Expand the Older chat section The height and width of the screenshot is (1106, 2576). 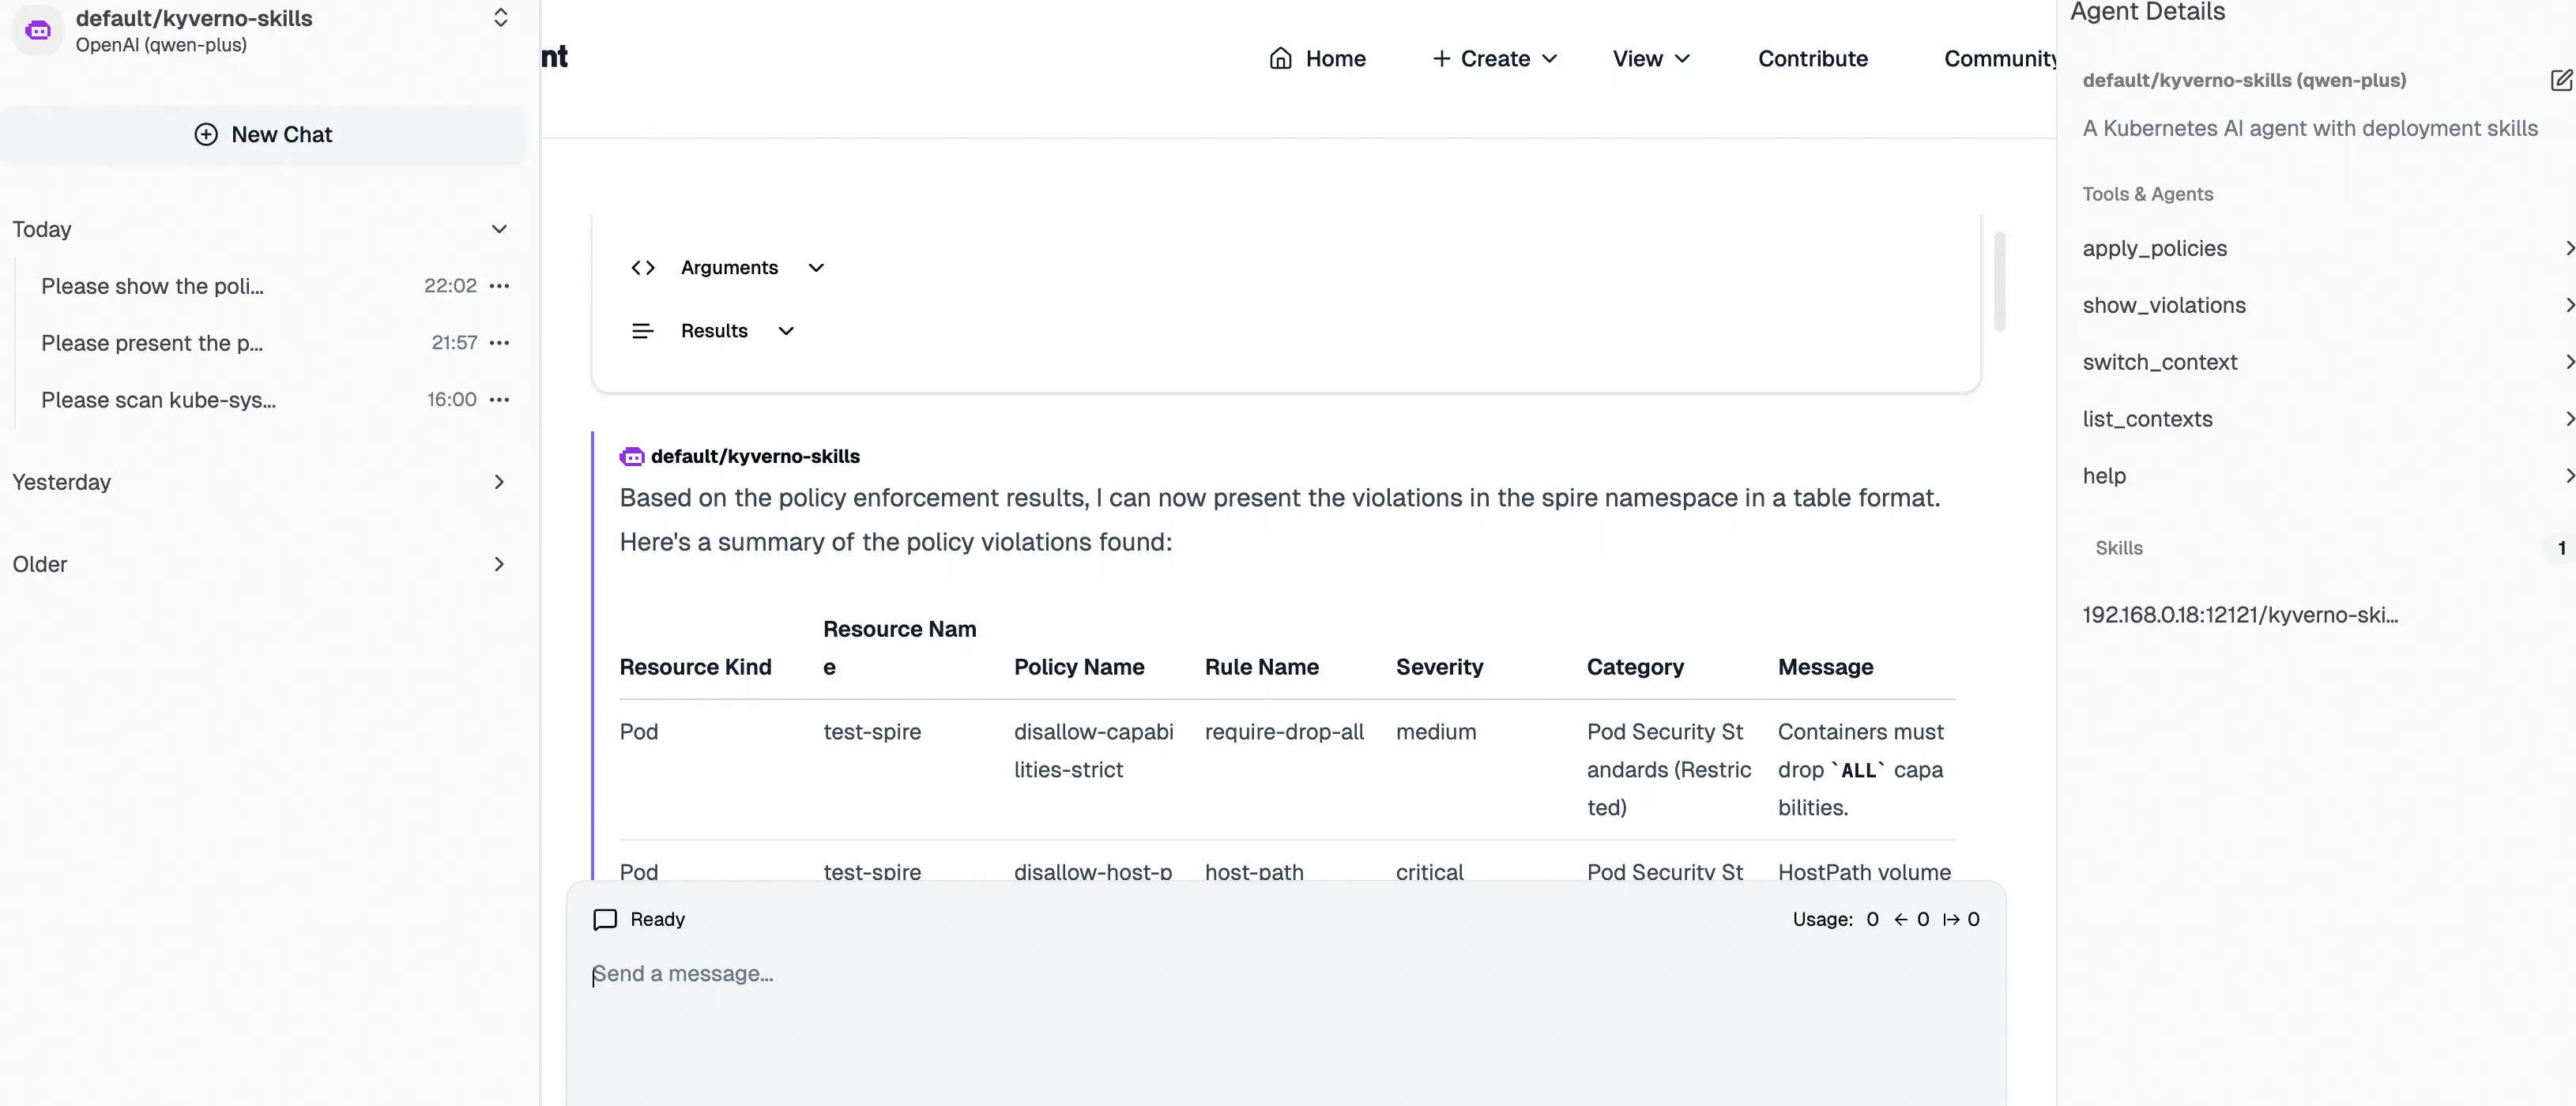tap(499, 564)
